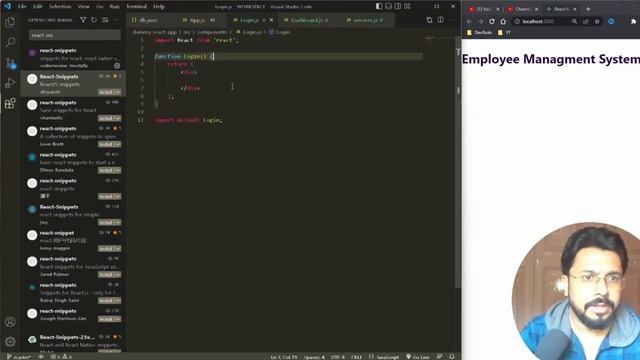Click the extensions marketplace search field
Image resolution: width=640 pixels, height=360 pixels.
75,35
